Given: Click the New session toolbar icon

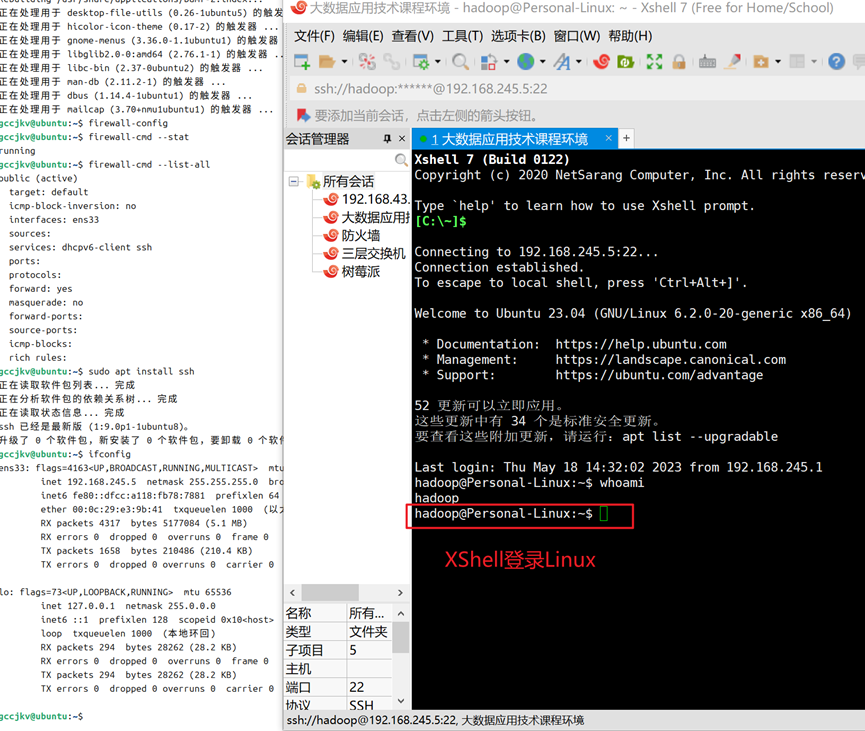Looking at the screenshot, I should click(x=302, y=62).
